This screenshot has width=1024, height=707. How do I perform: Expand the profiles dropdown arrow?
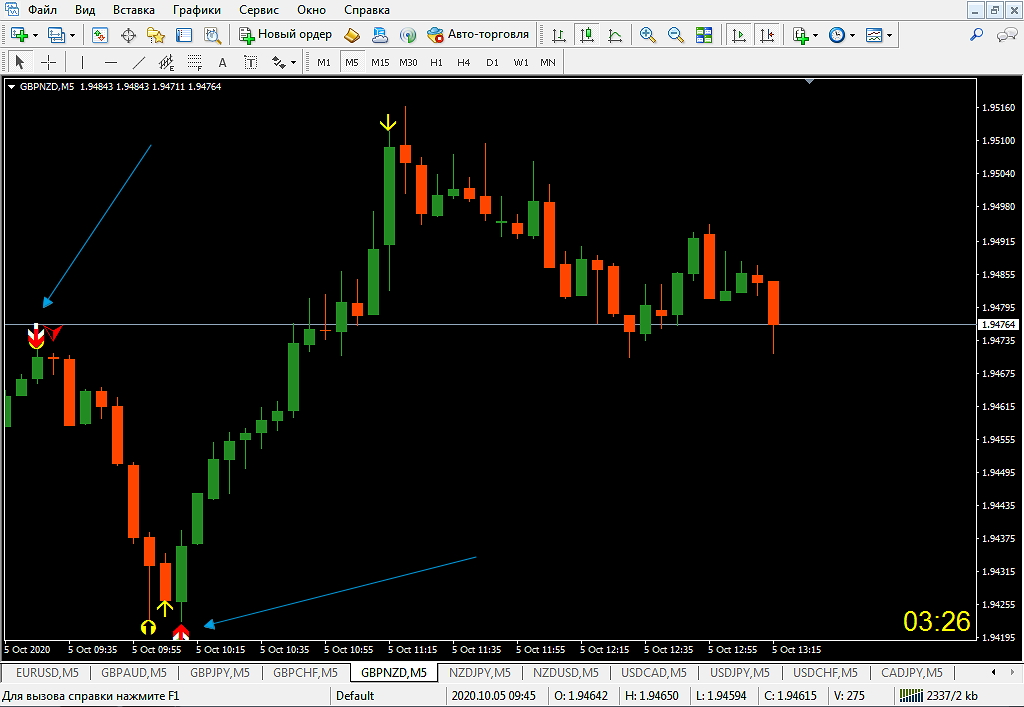coord(72,35)
